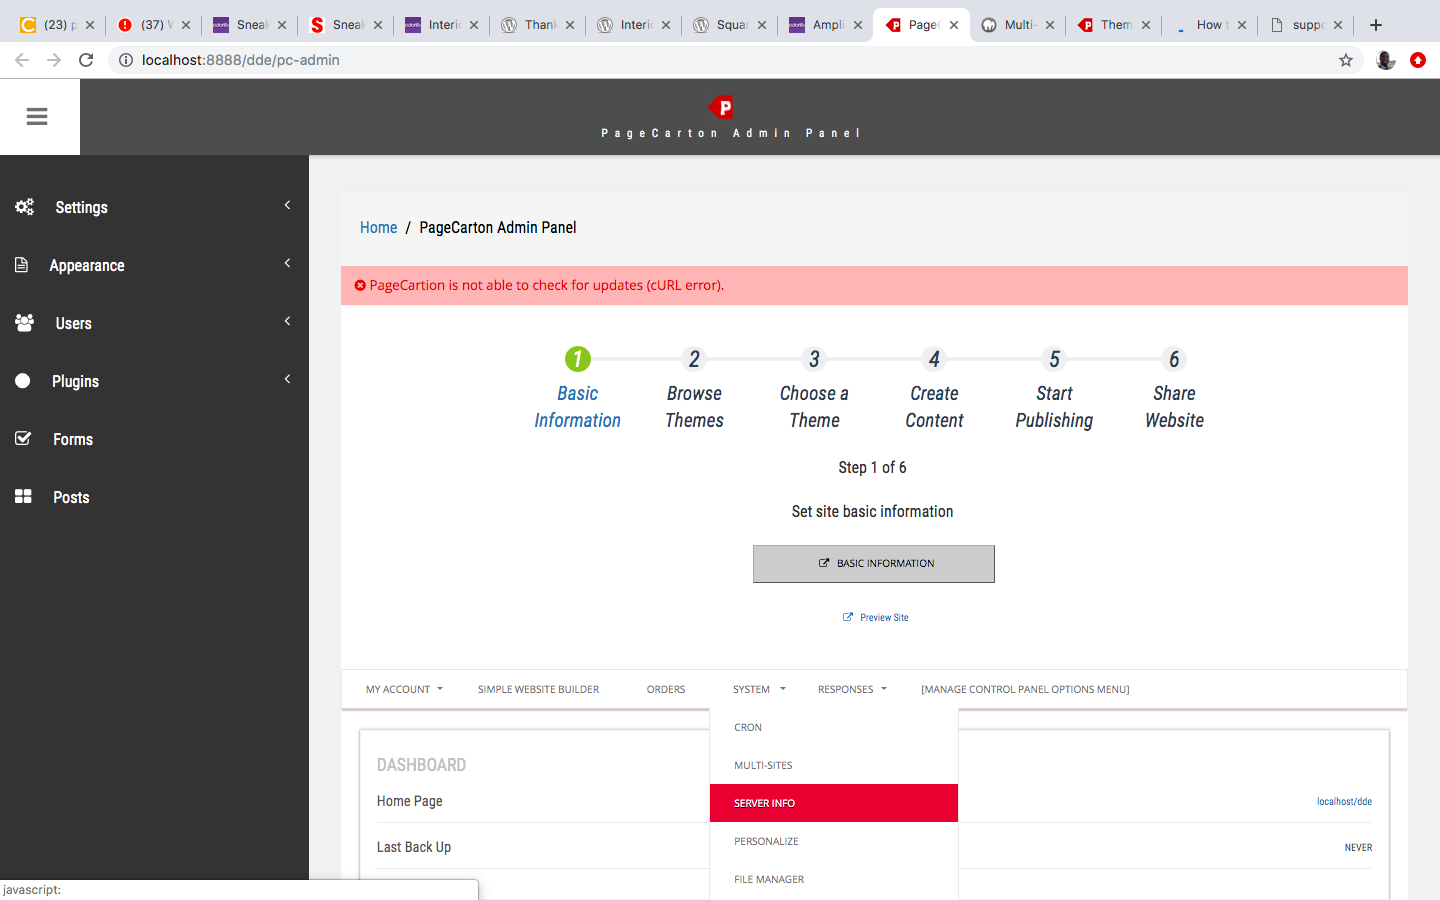Open the Responses dropdown menu
The height and width of the screenshot is (900, 1440).
tap(852, 689)
